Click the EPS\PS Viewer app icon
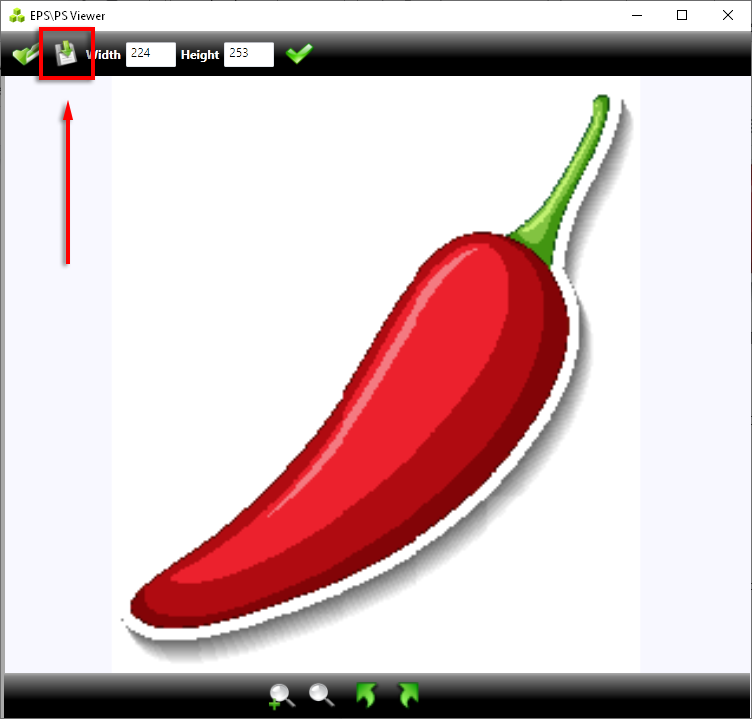The image size is (752, 719). [17, 15]
